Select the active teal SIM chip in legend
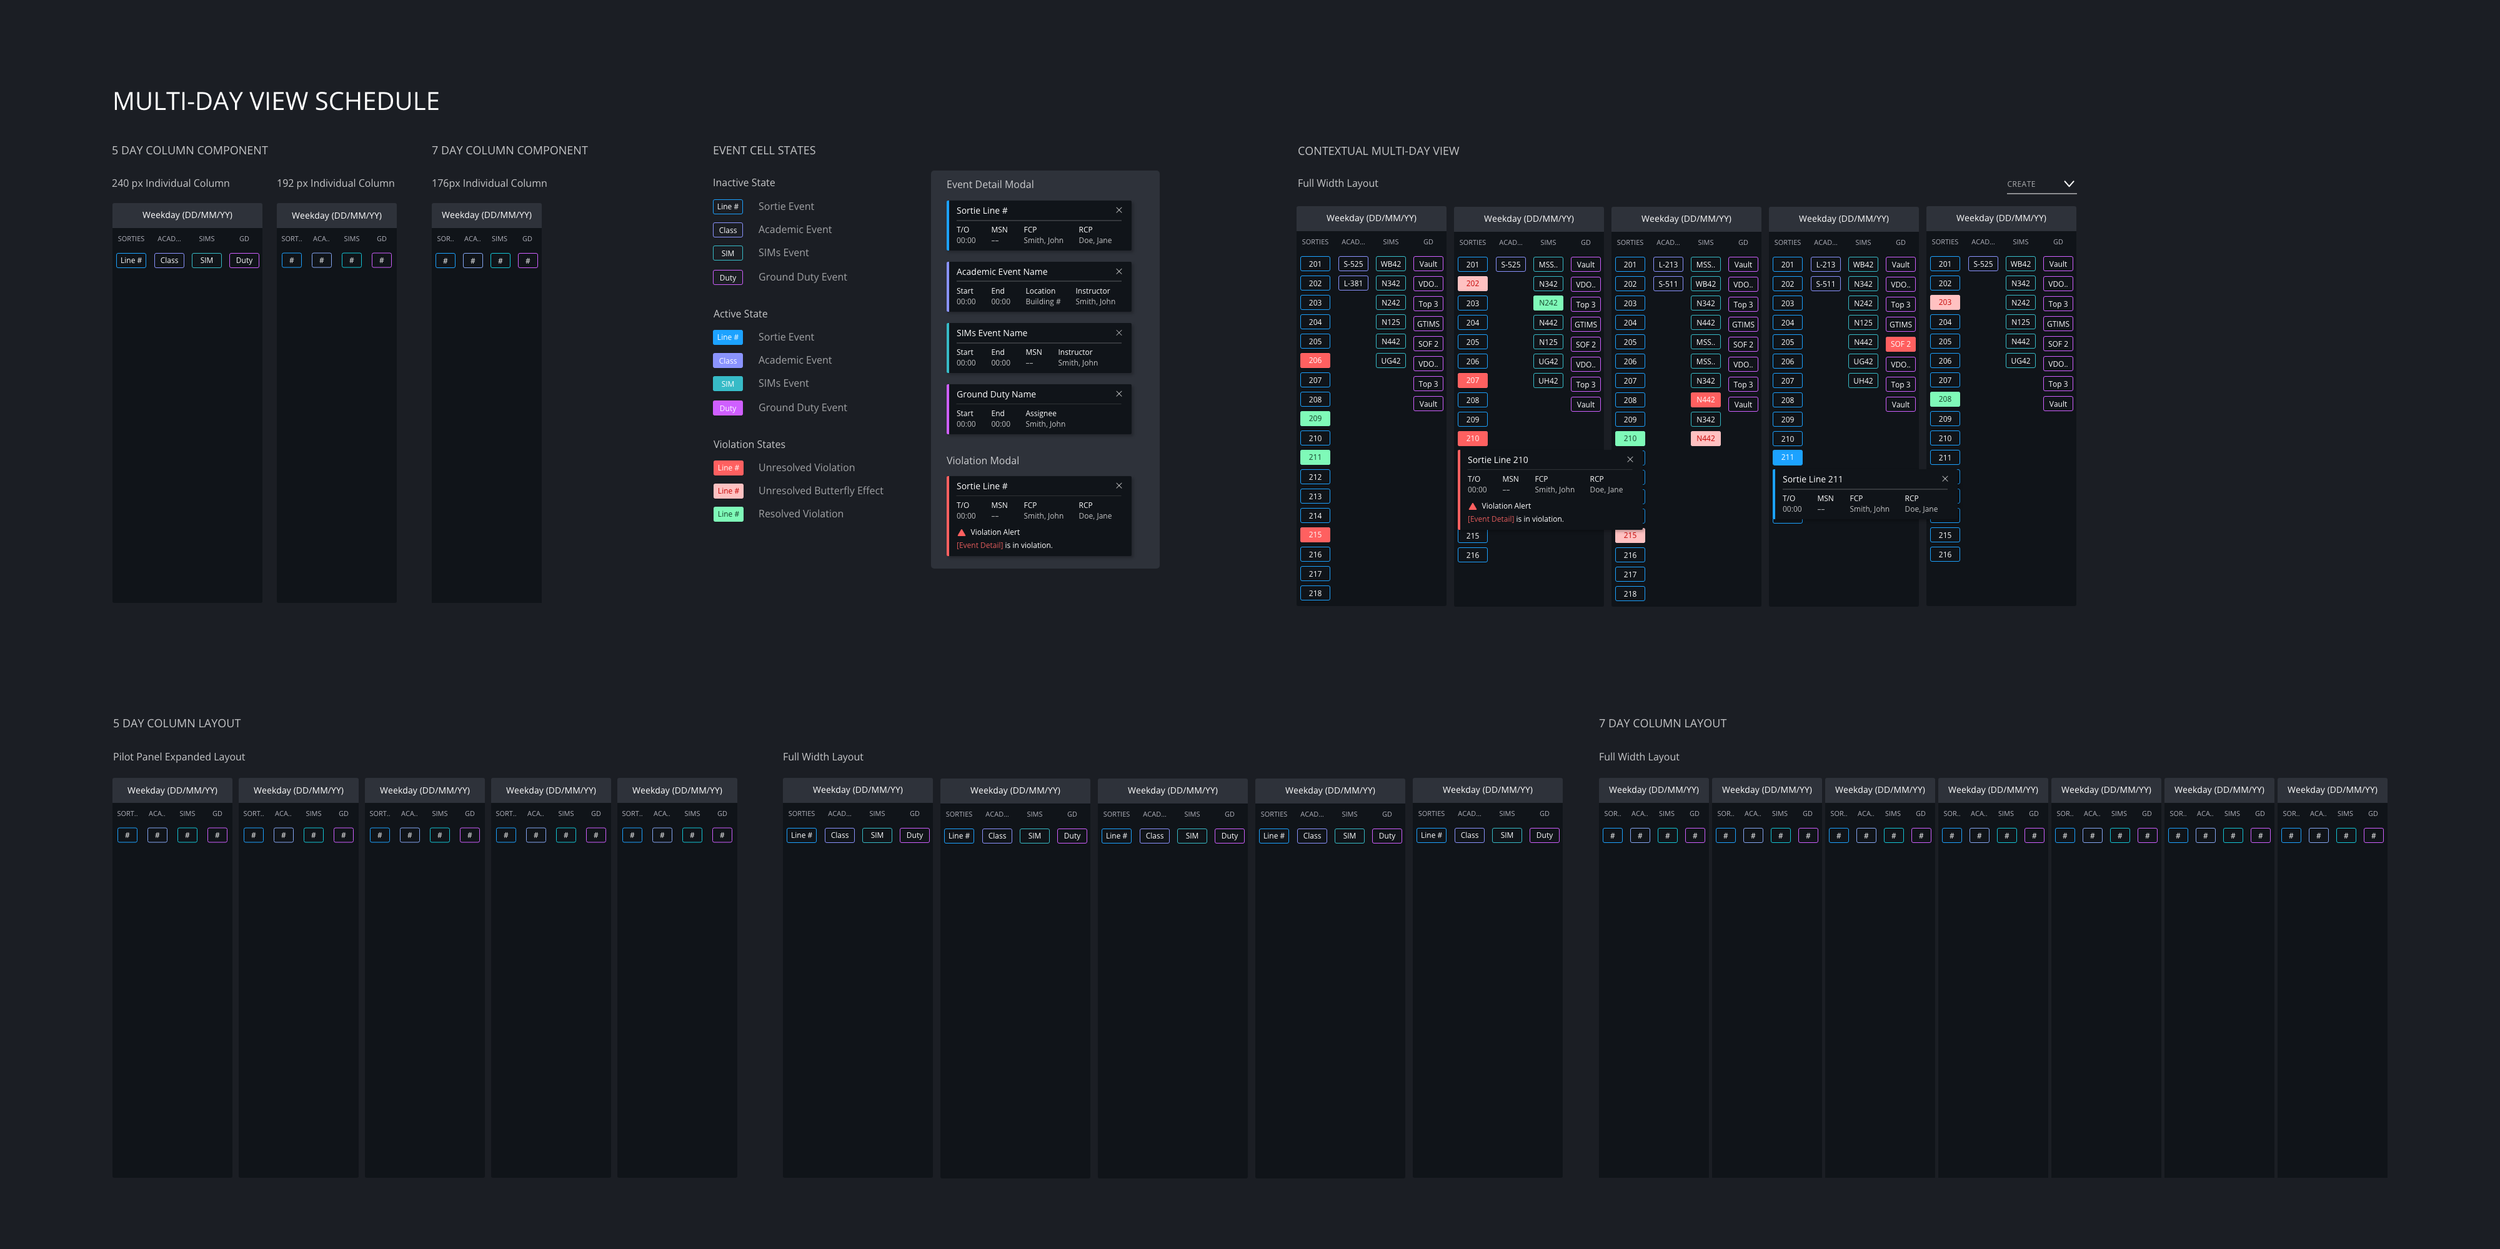Image resolution: width=2500 pixels, height=1249 pixels. 728,384
